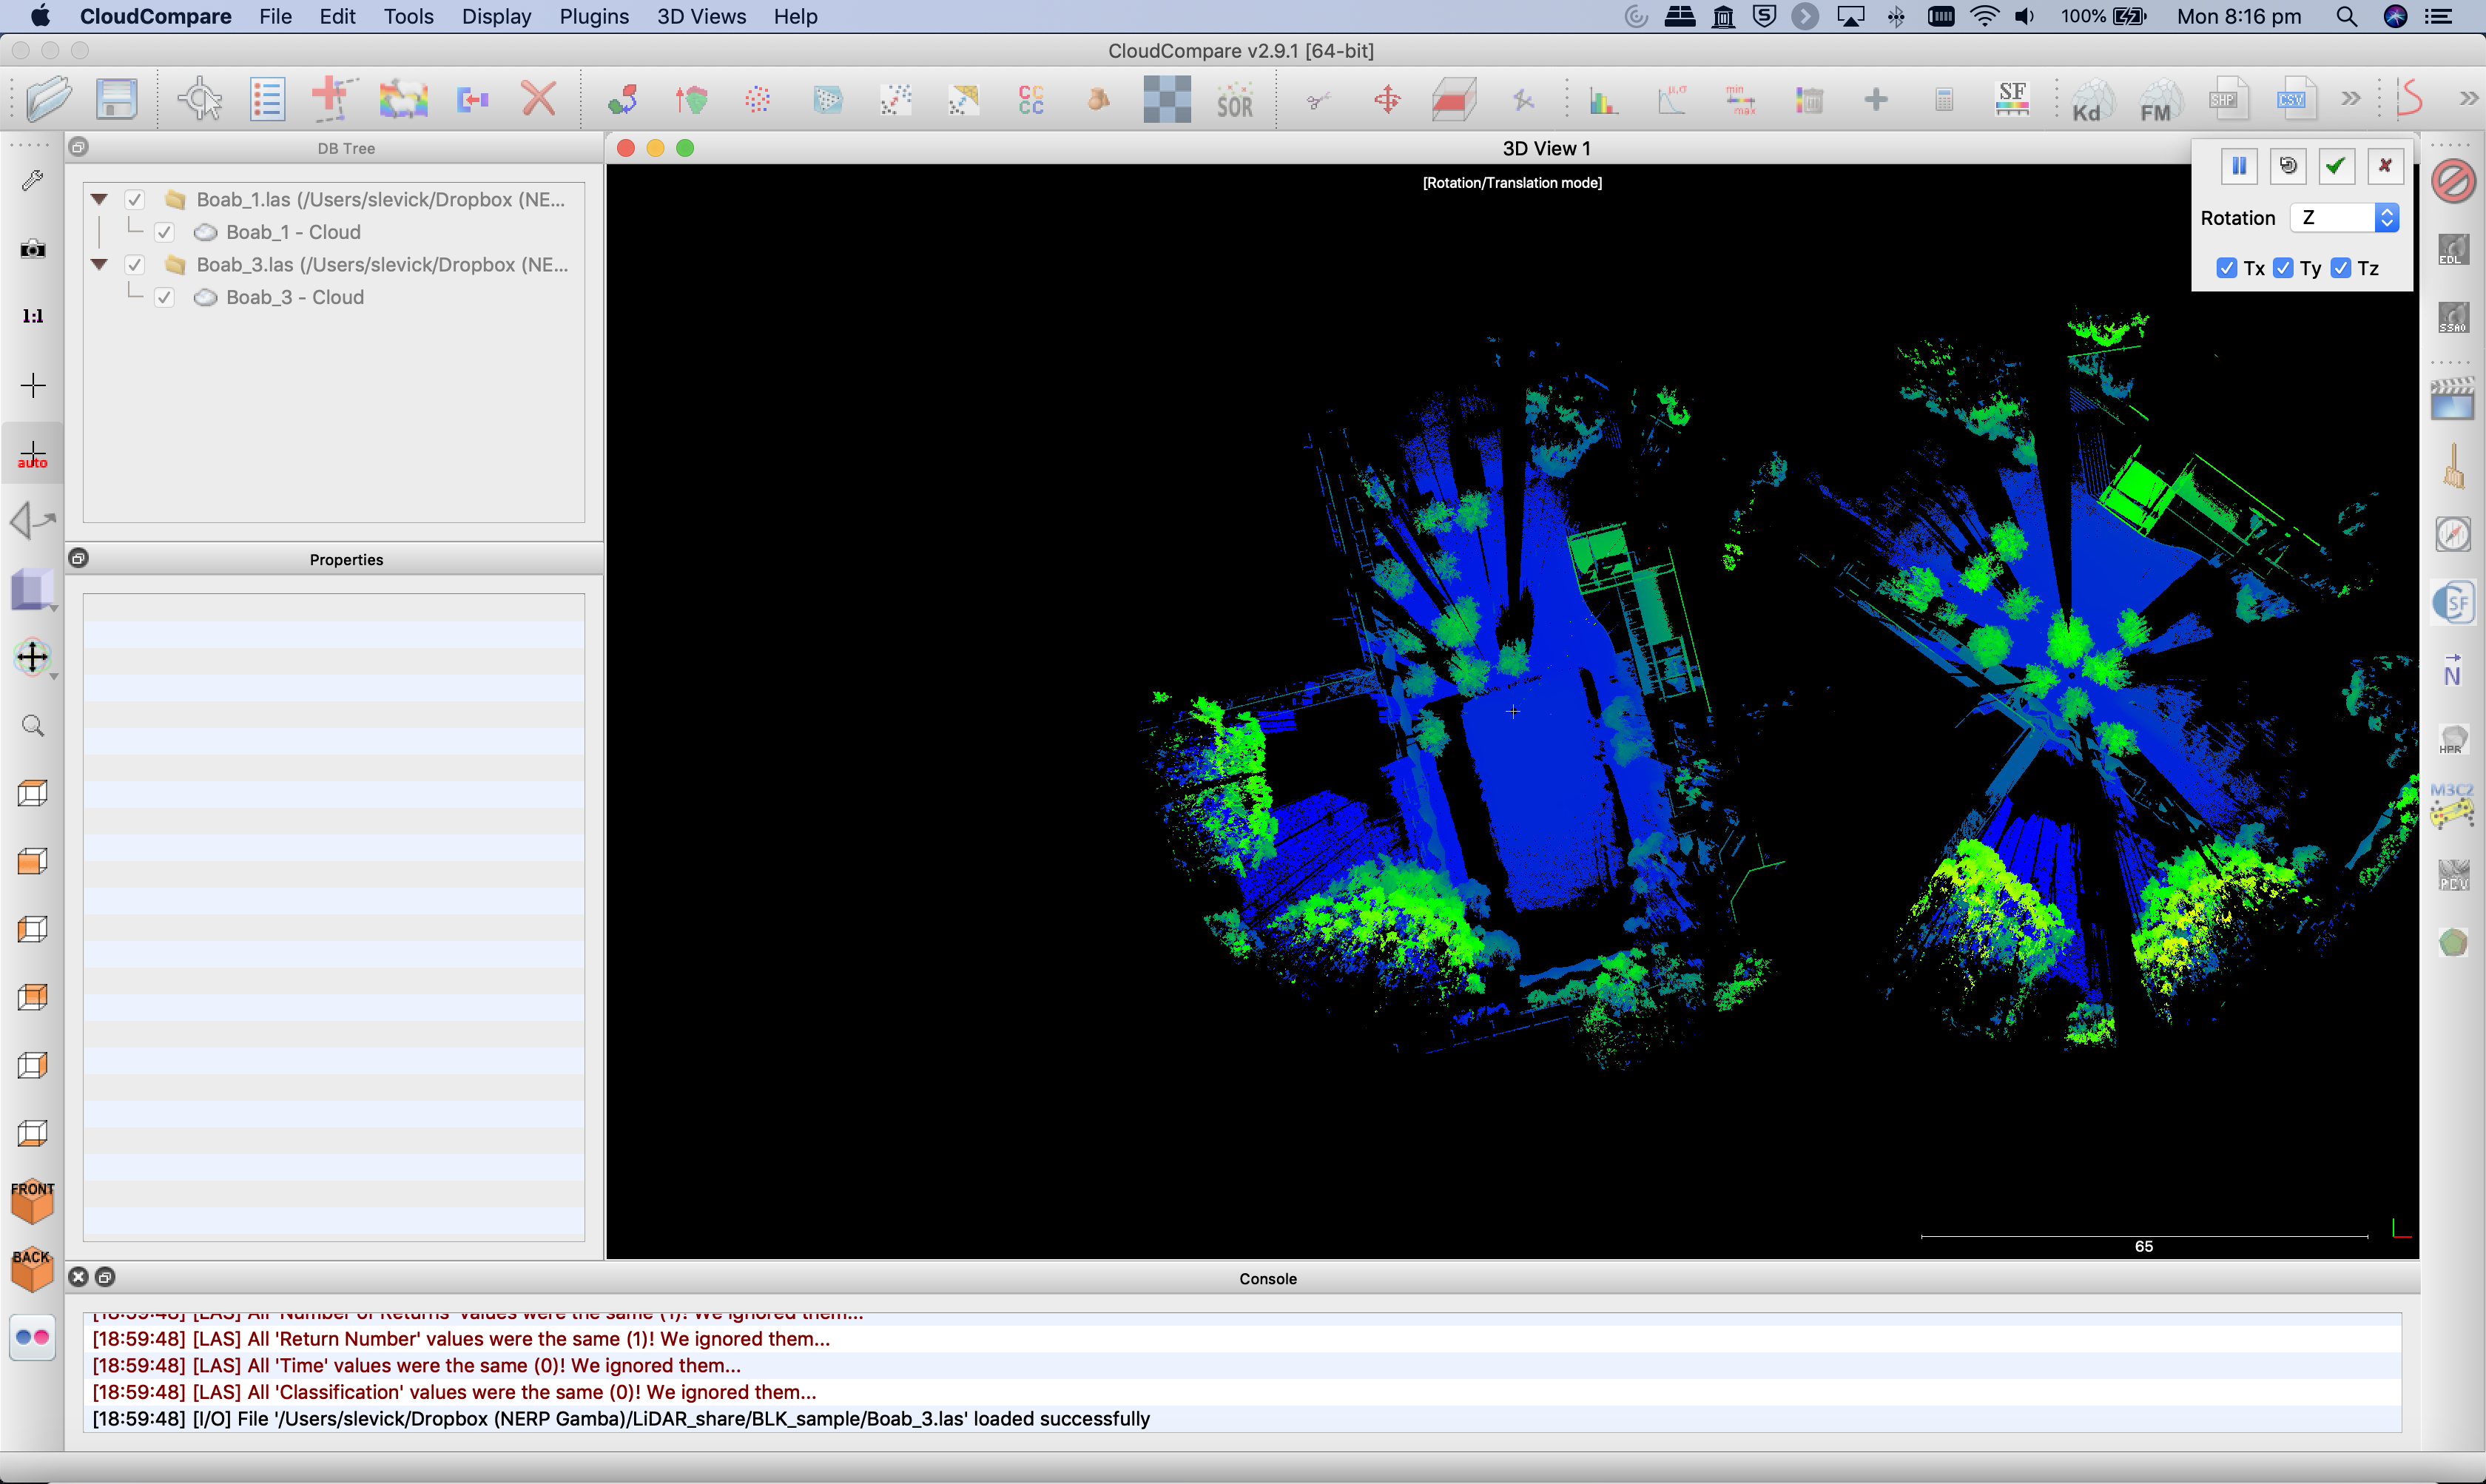Set zoom to 1:1 scale
The width and height of the screenshot is (2486, 1484).
[33, 316]
